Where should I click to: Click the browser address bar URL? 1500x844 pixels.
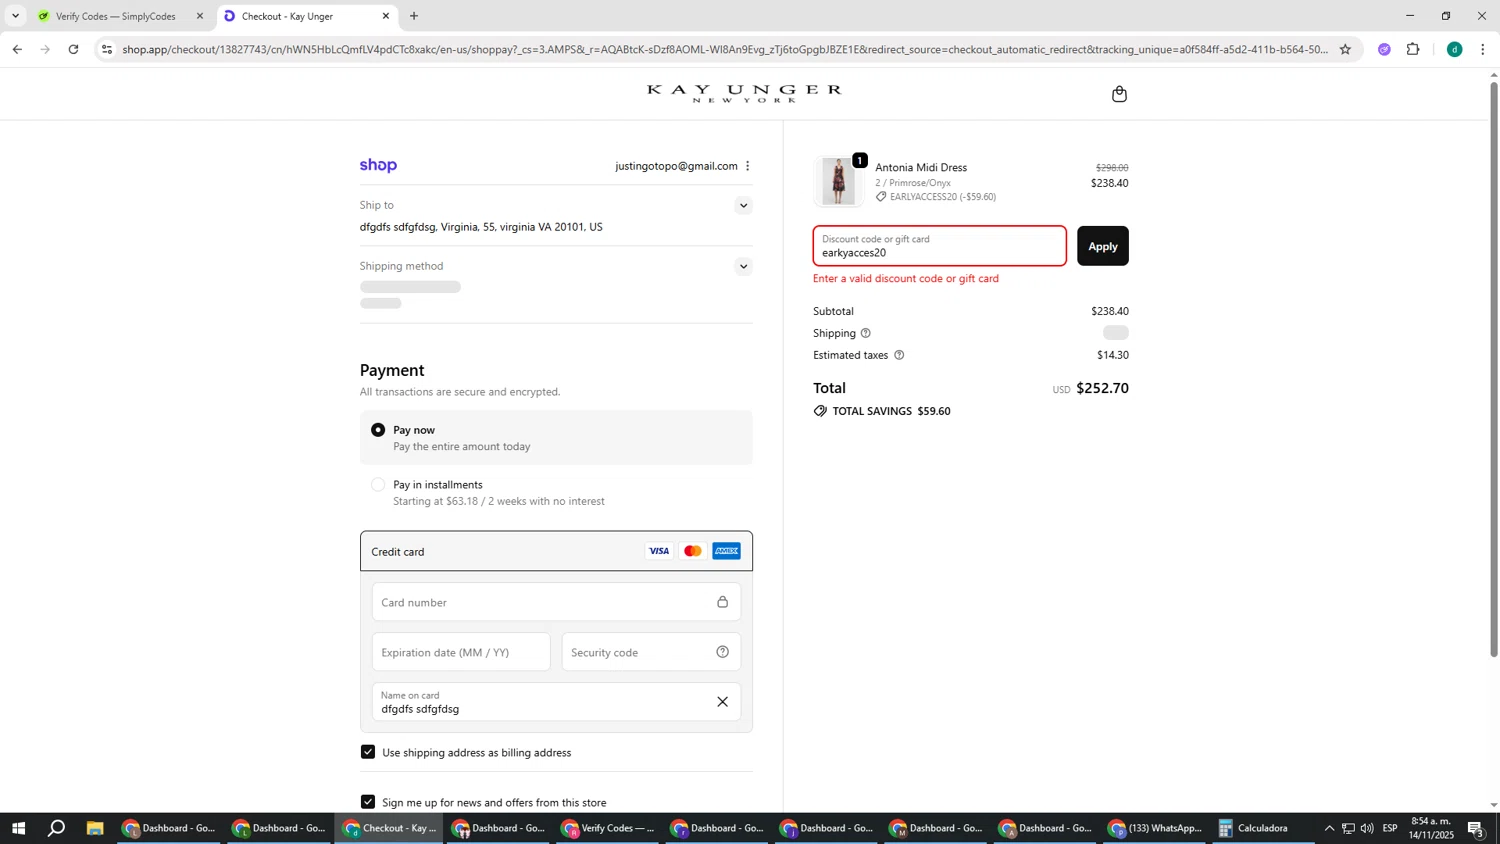(x=725, y=49)
